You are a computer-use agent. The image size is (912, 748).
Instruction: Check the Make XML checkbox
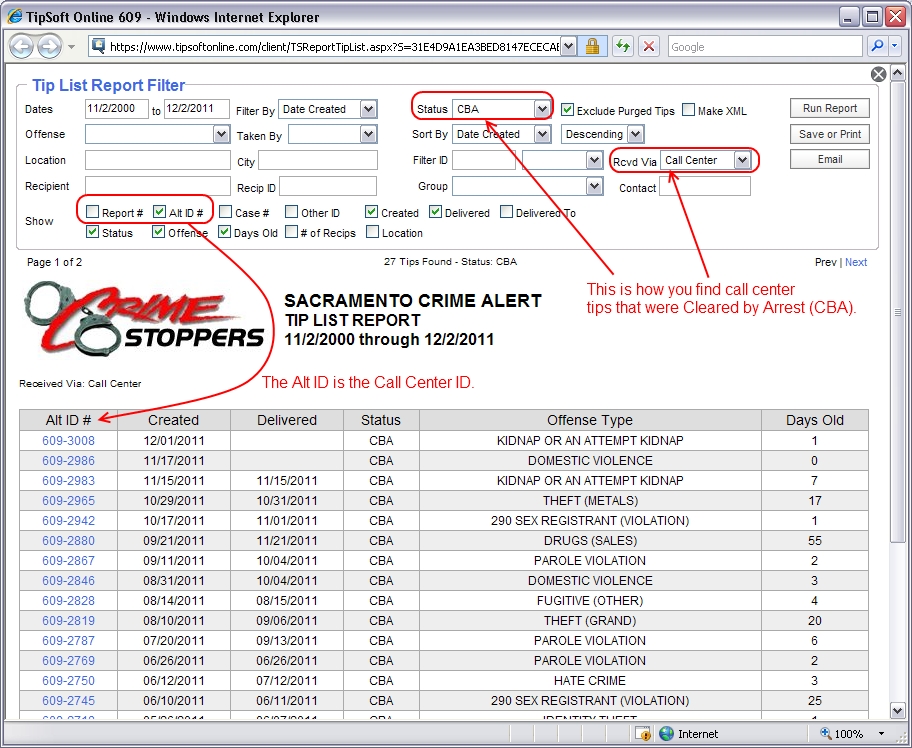coord(688,109)
